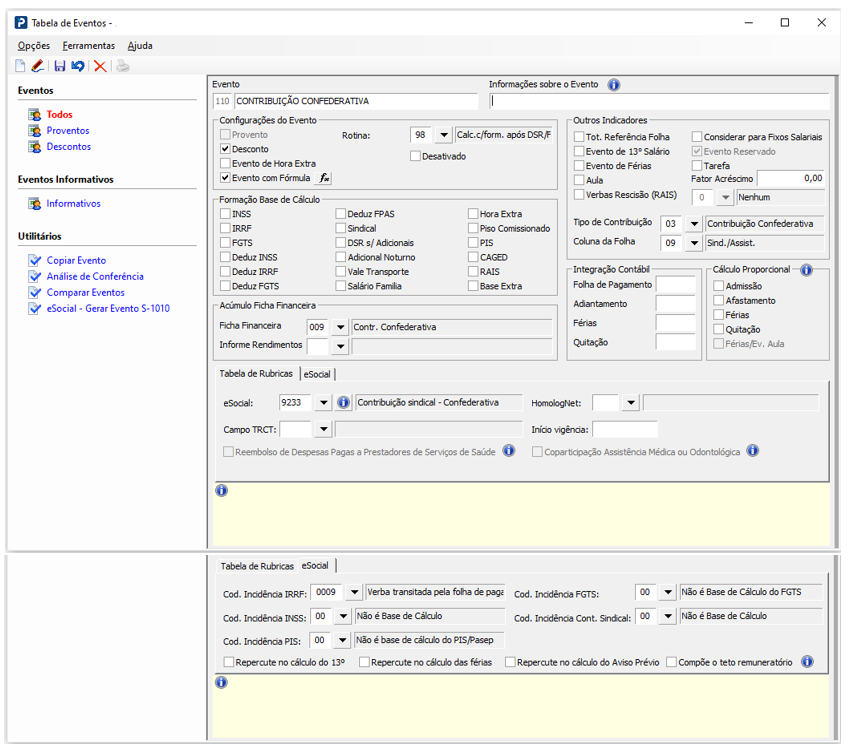Open the Ferramentas menu
Viewport: 856px width, 752px height.
(88, 46)
